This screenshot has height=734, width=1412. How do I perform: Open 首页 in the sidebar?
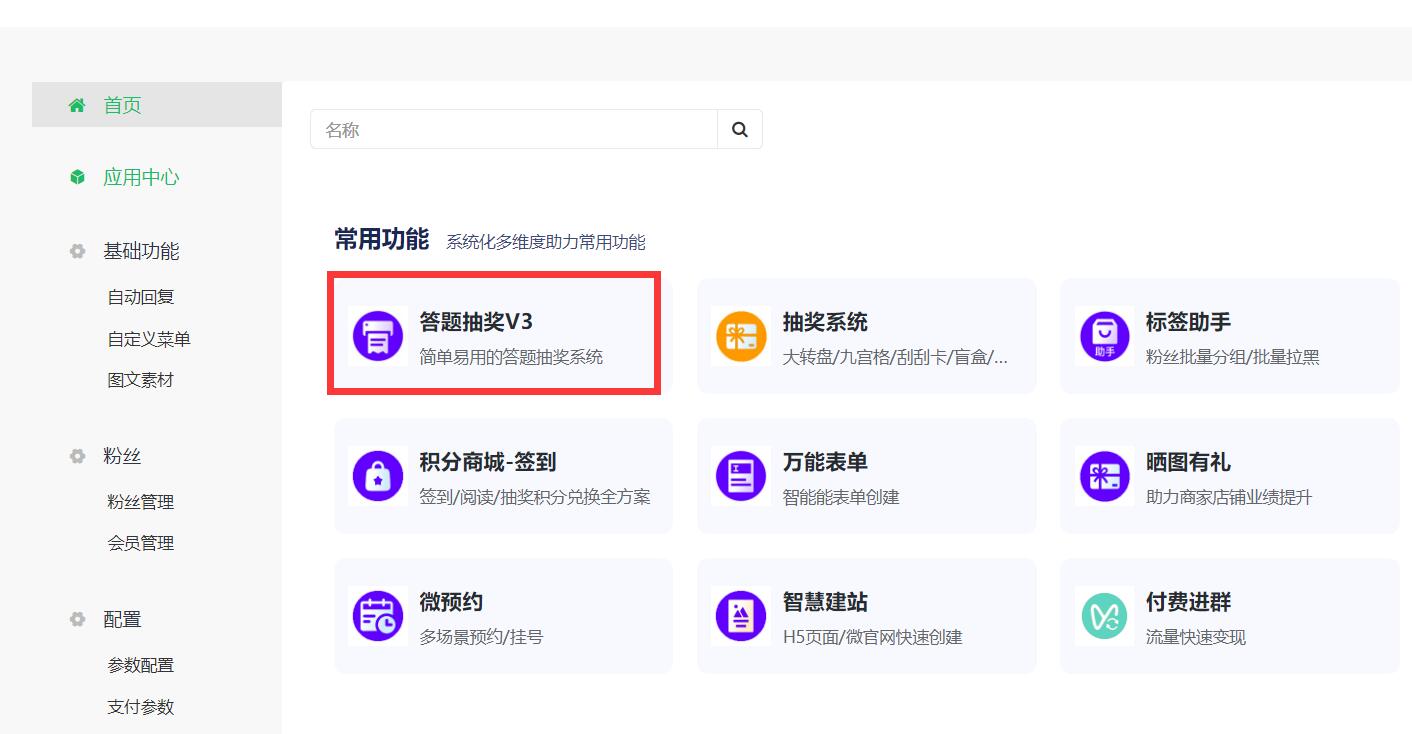[x=157, y=105]
